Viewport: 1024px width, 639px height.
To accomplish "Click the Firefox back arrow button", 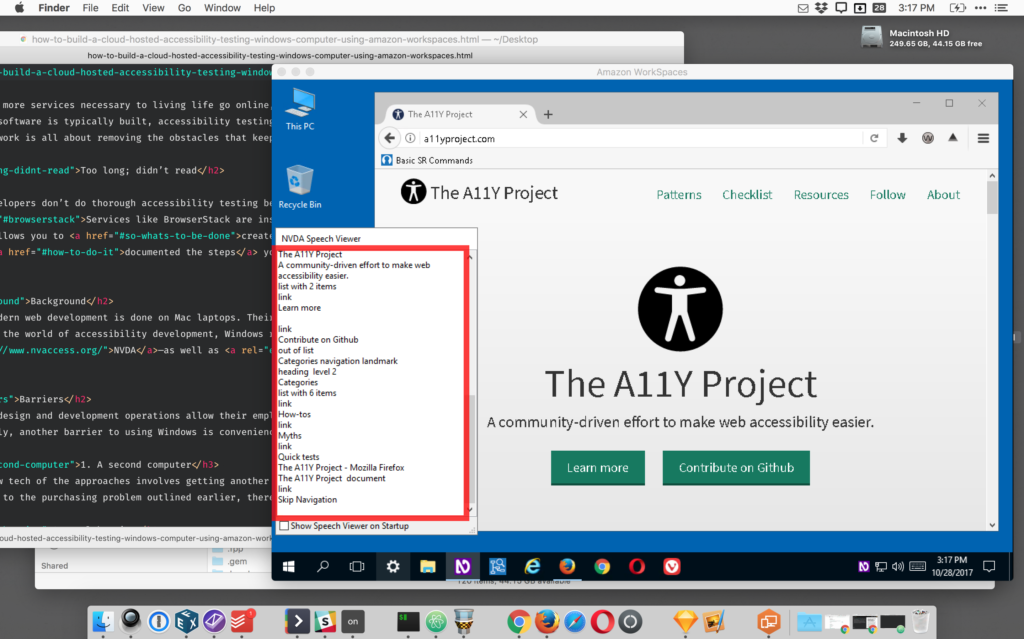I will [x=390, y=138].
